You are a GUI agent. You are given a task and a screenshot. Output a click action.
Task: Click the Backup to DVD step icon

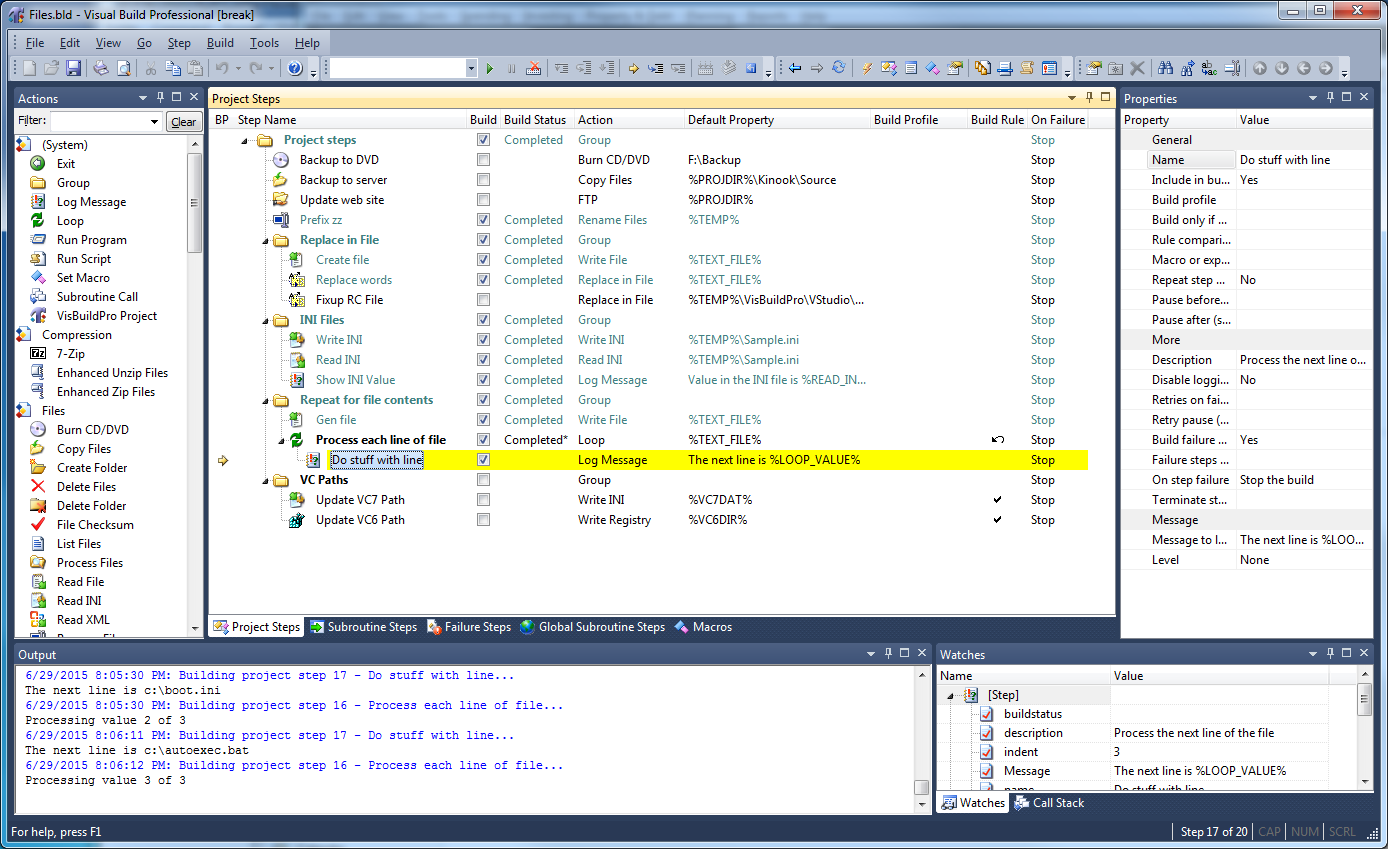tap(281, 160)
